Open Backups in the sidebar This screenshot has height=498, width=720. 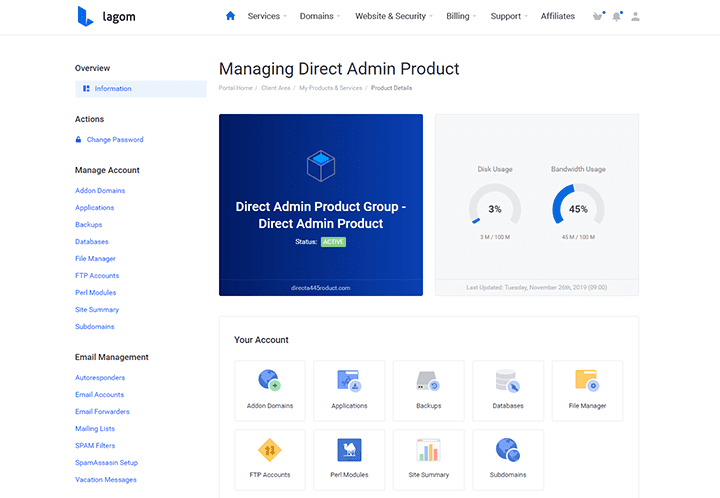[89, 224]
